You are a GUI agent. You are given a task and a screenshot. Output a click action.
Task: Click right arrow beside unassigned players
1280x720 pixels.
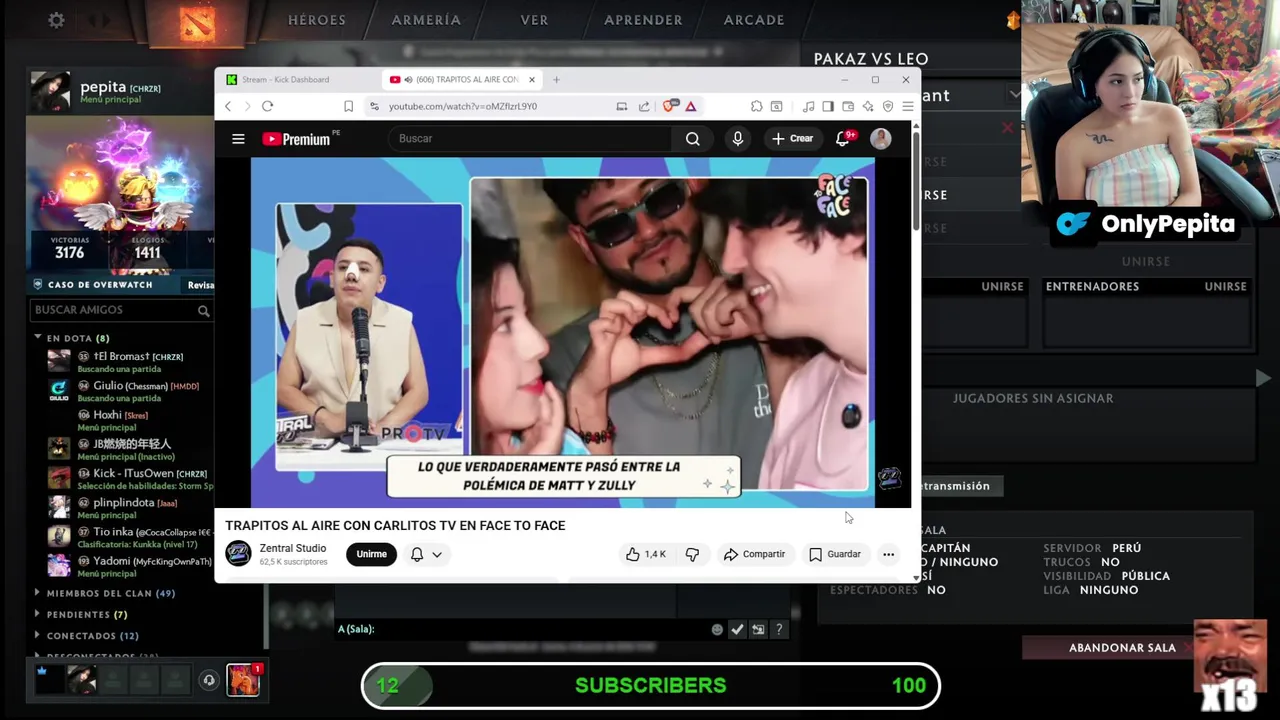[x=1263, y=378]
